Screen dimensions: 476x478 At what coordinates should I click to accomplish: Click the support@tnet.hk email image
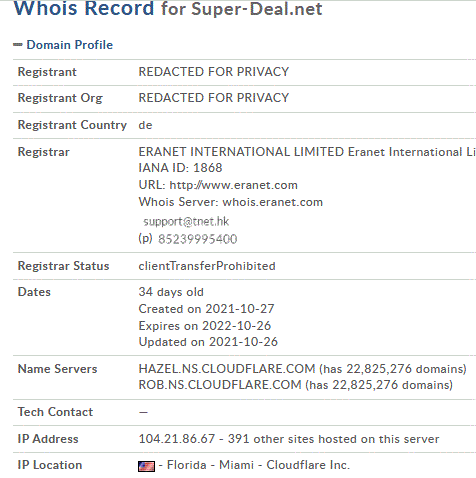(x=186, y=221)
